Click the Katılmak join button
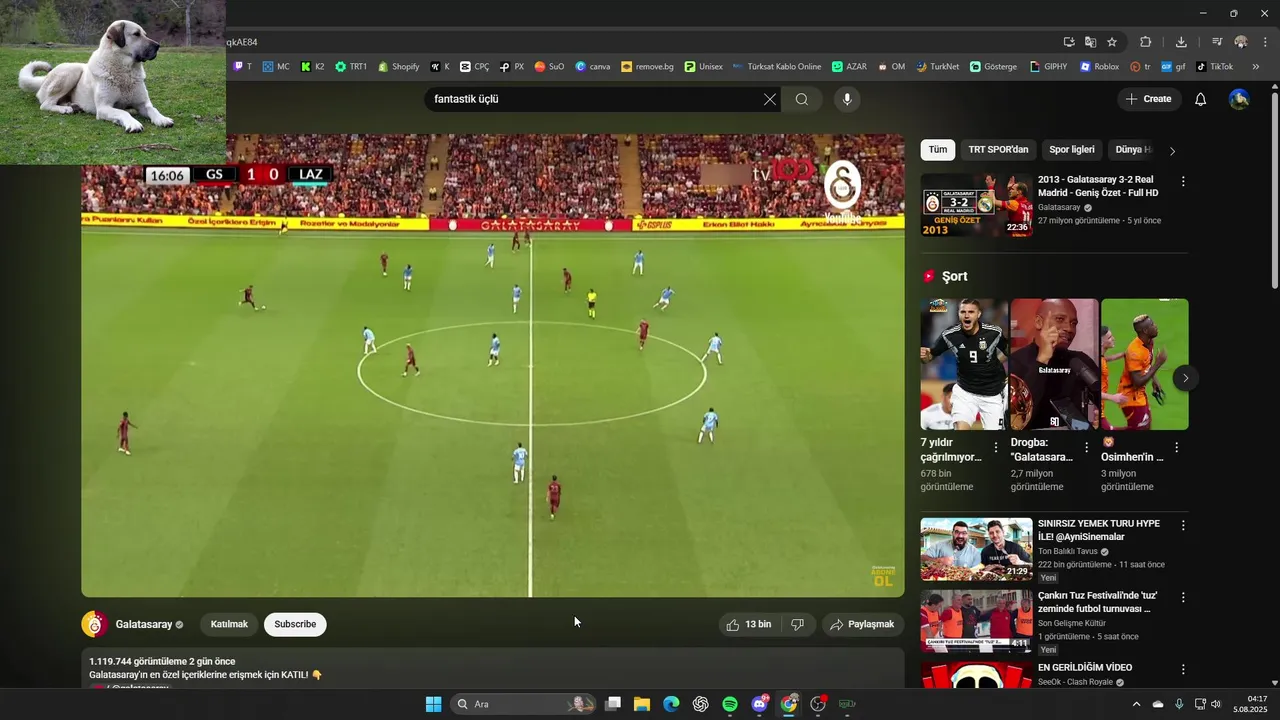Image resolution: width=1280 pixels, height=720 pixels. (229, 624)
